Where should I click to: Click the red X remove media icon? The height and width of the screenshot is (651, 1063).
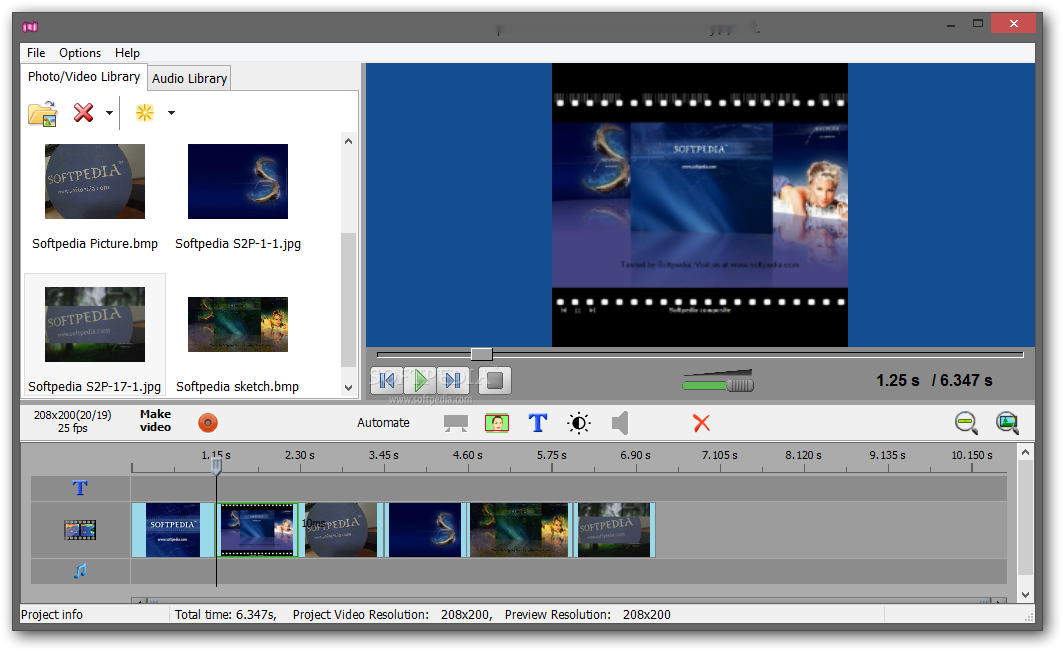(84, 113)
